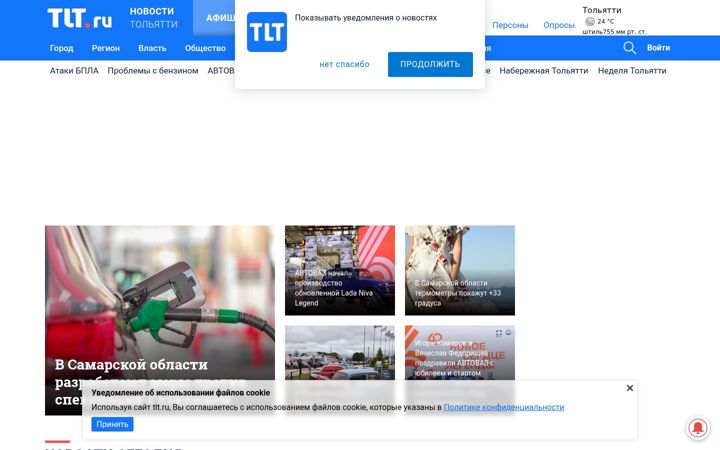Click the 24 °C temperature reading
Viewport: 720px width, 450px height.
pos(606,21)
